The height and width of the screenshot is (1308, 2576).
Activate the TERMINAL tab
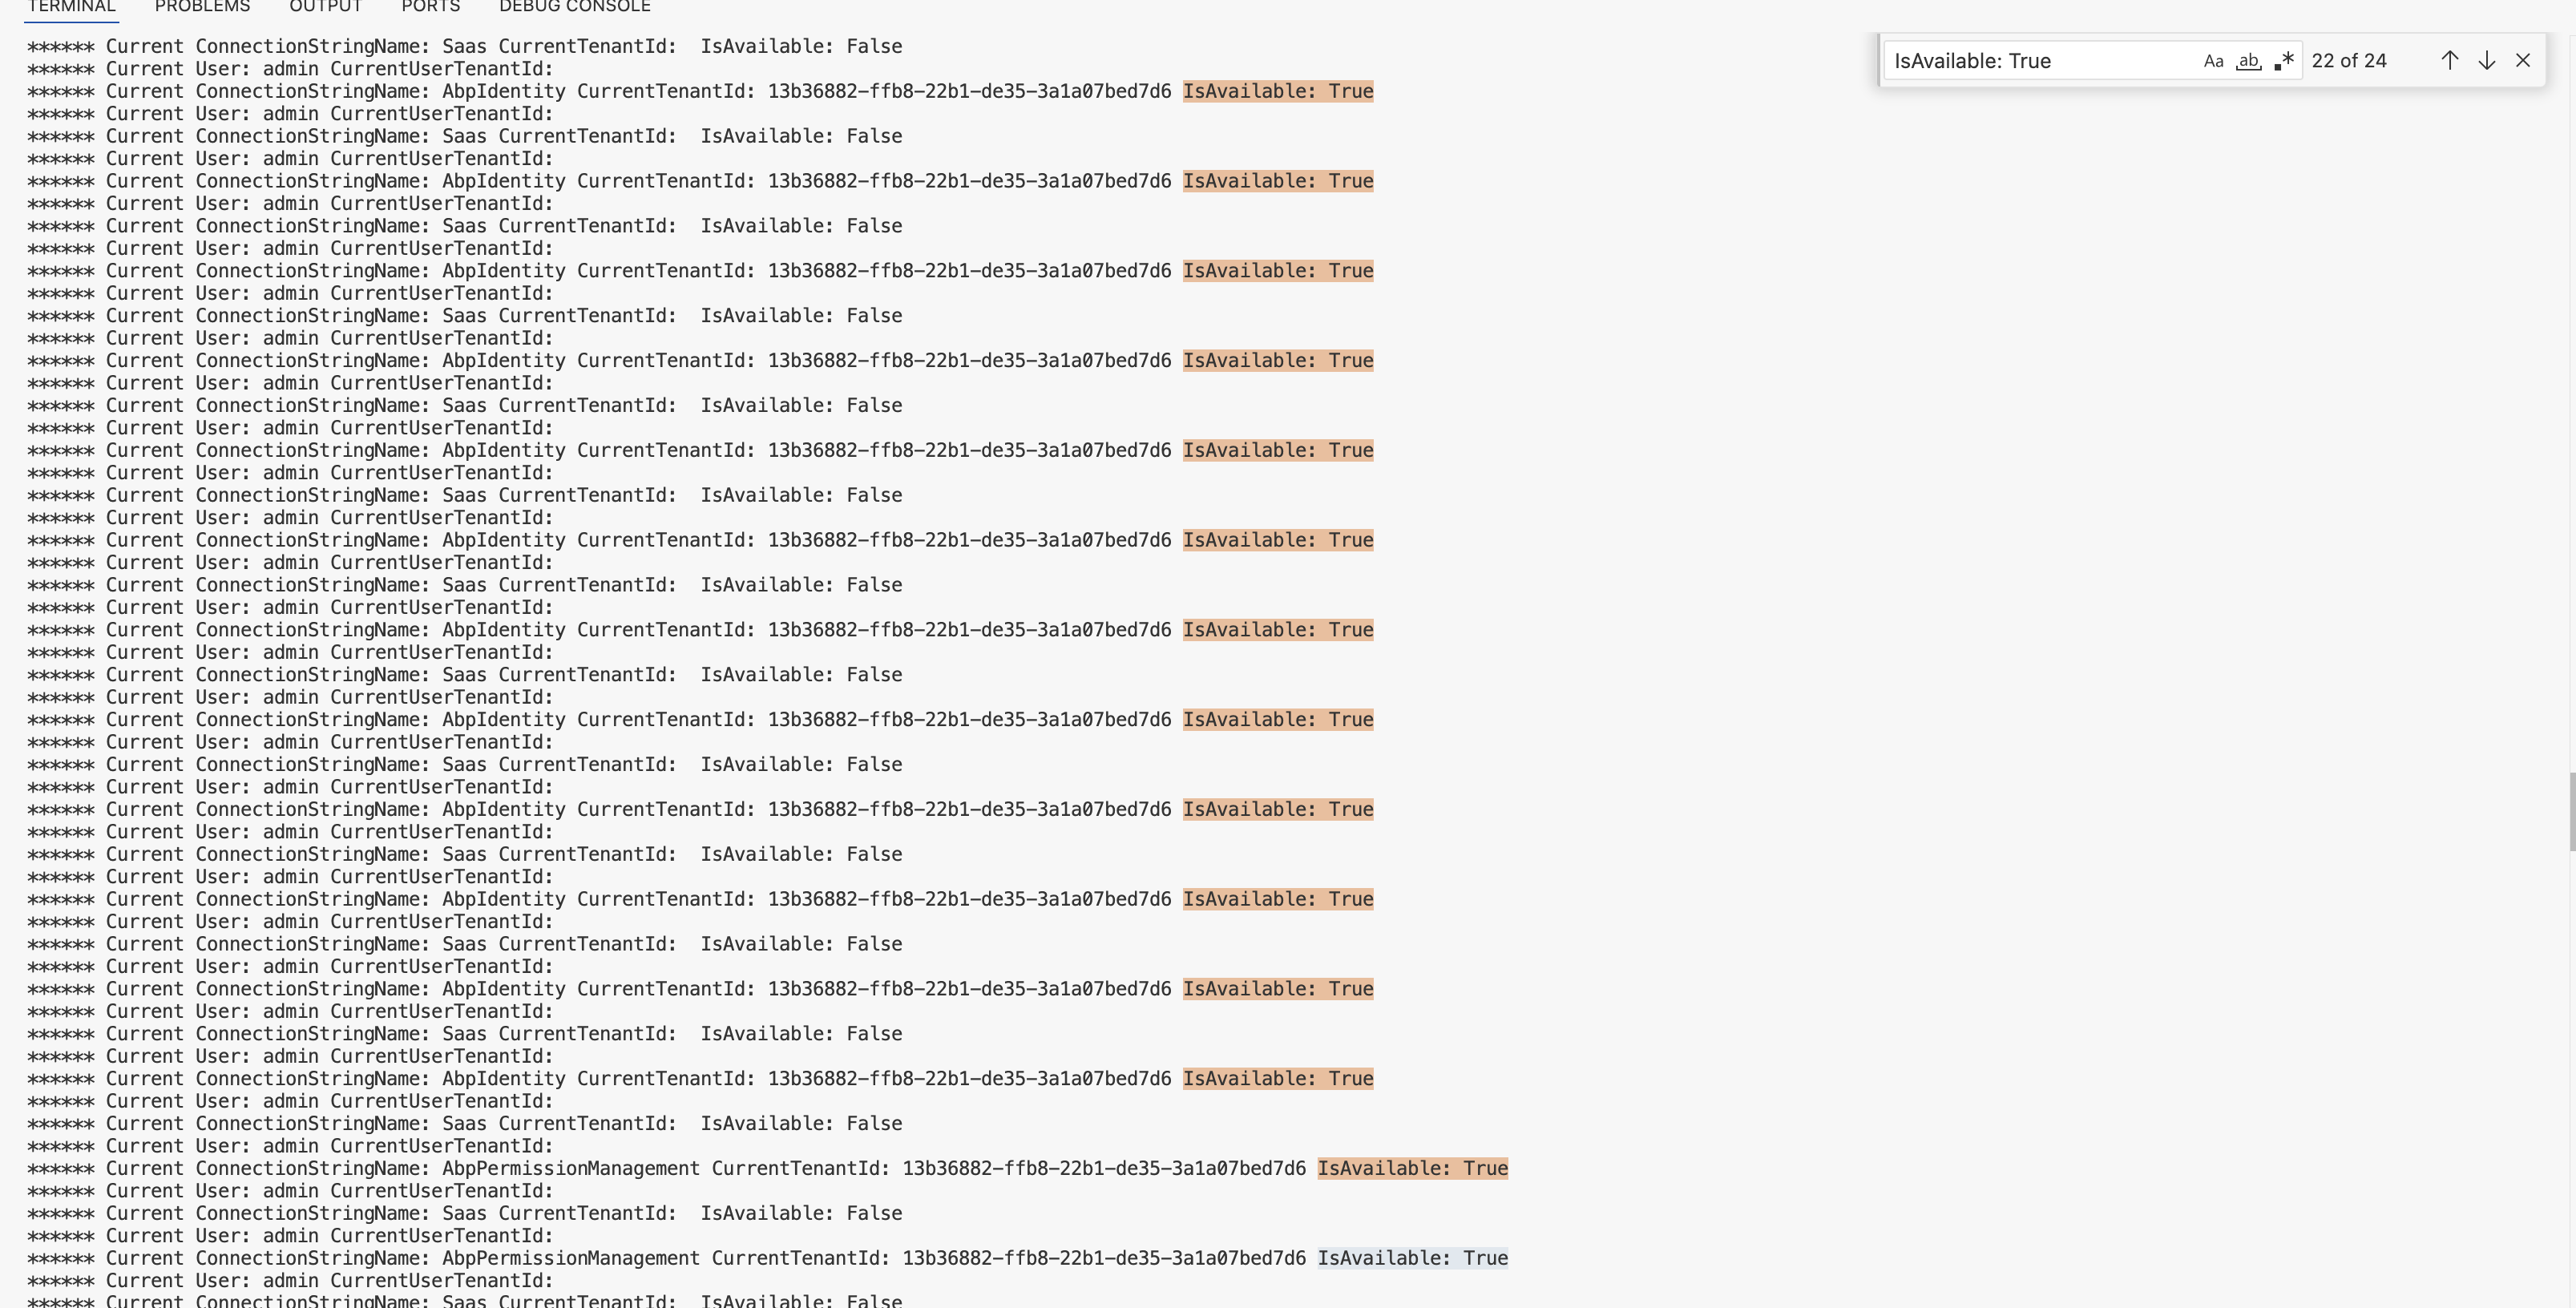(x=71, y=7)
